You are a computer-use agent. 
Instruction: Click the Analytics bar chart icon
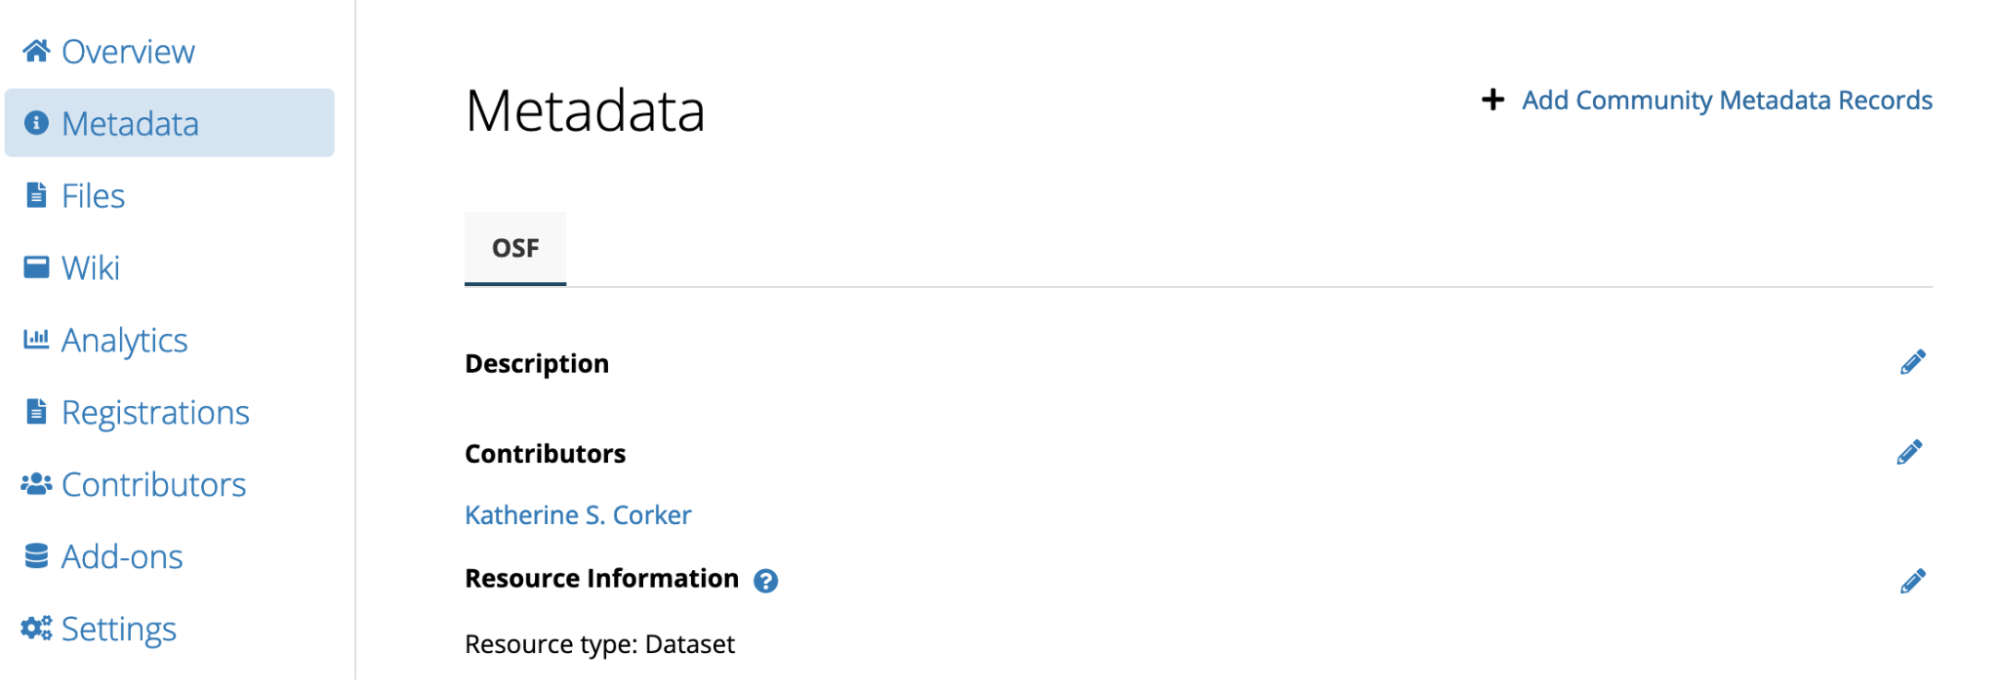click(x=37, y=339)
